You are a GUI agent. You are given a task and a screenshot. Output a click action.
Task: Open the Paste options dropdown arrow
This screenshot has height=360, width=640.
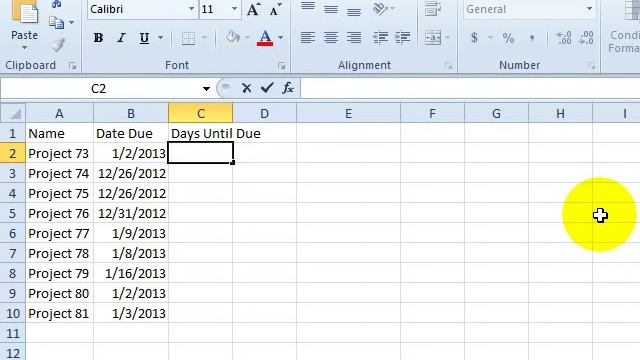(24, 48)
